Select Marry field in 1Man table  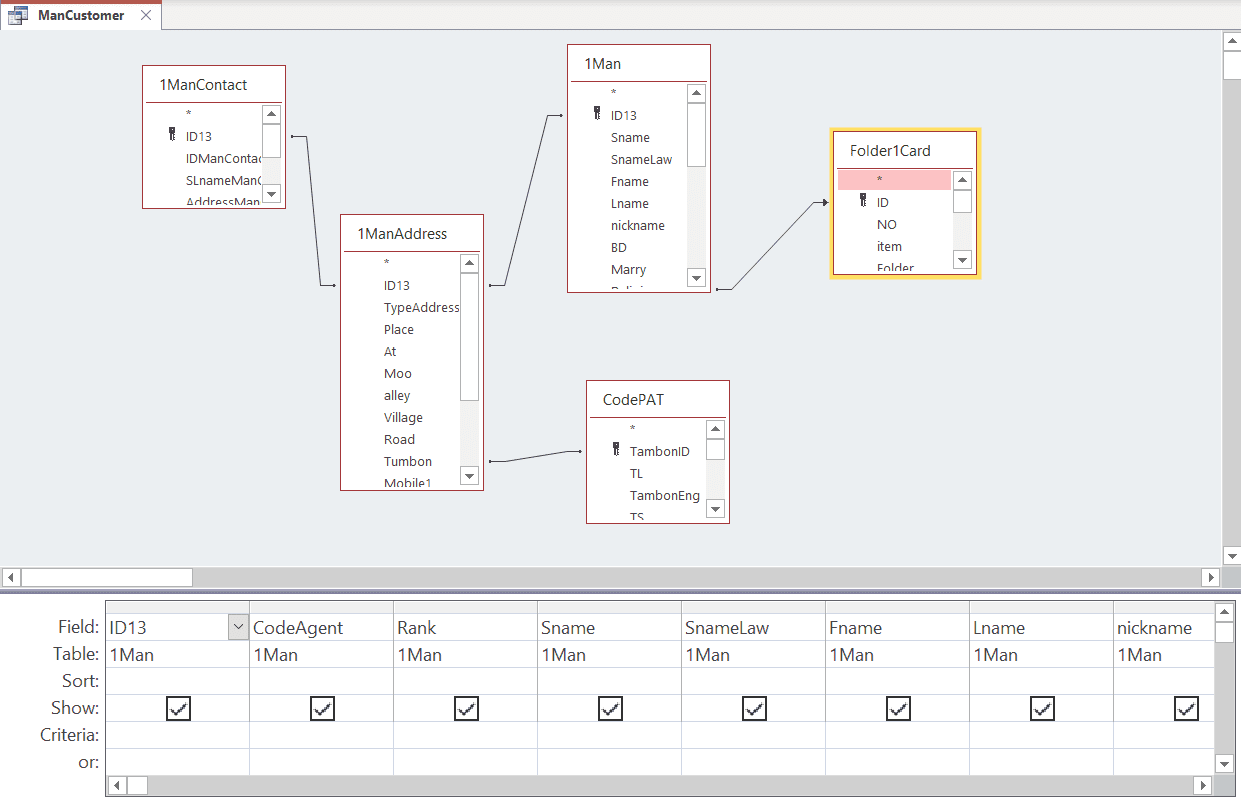628,269
